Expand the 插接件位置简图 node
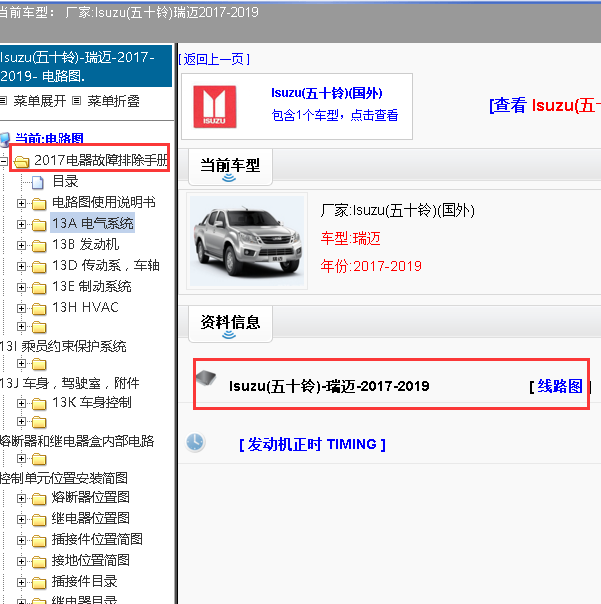 [x=21, y=540]
